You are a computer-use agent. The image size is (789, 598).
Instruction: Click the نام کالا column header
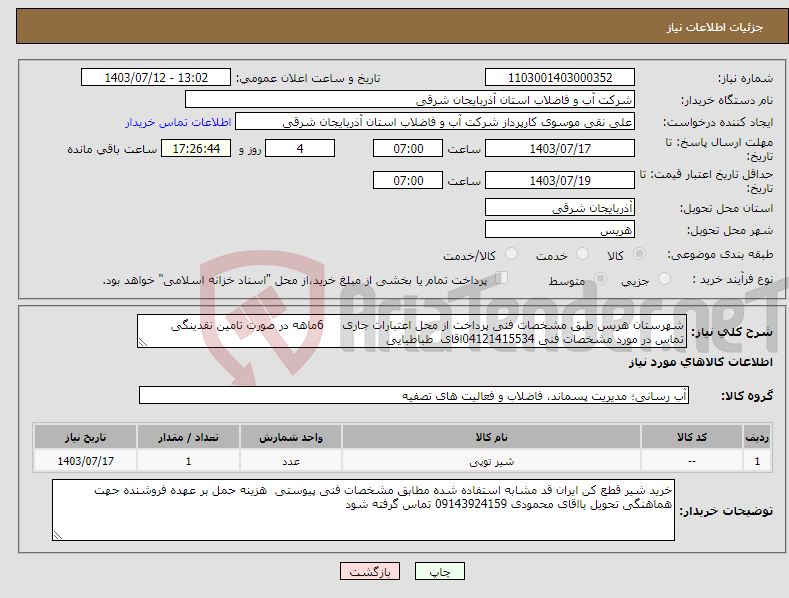(491, 437)
